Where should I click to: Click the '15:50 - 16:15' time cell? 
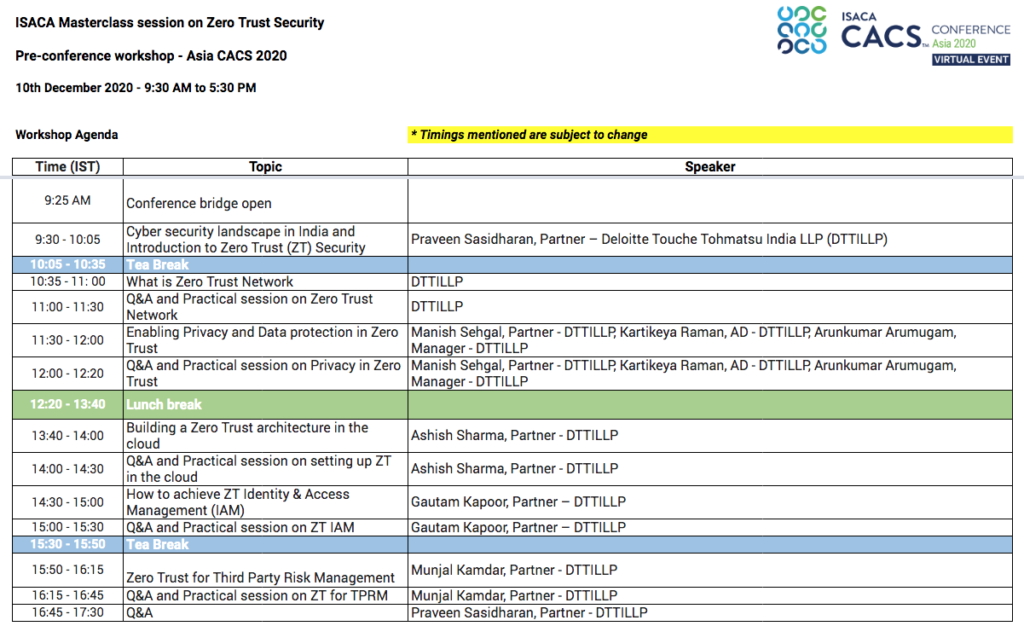click(68, 570)
